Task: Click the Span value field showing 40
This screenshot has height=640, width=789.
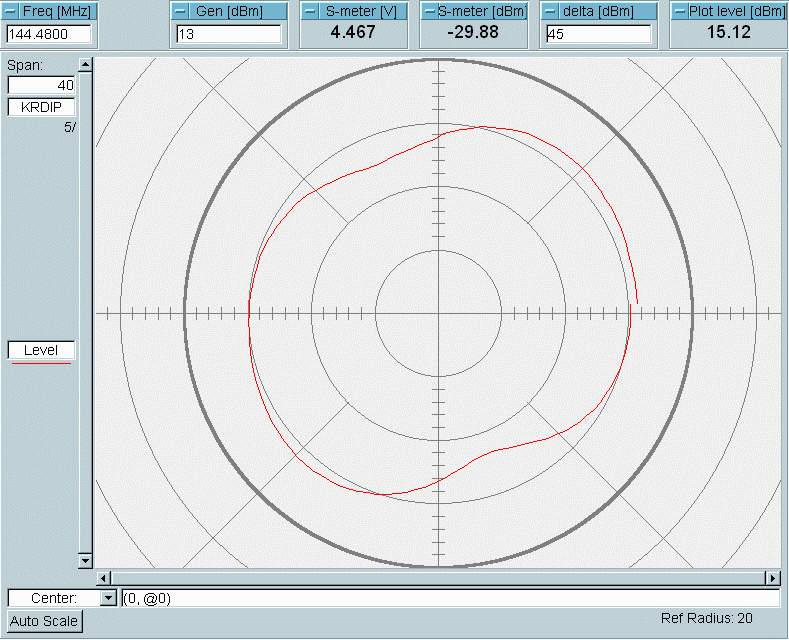Action: coord(41,85)
